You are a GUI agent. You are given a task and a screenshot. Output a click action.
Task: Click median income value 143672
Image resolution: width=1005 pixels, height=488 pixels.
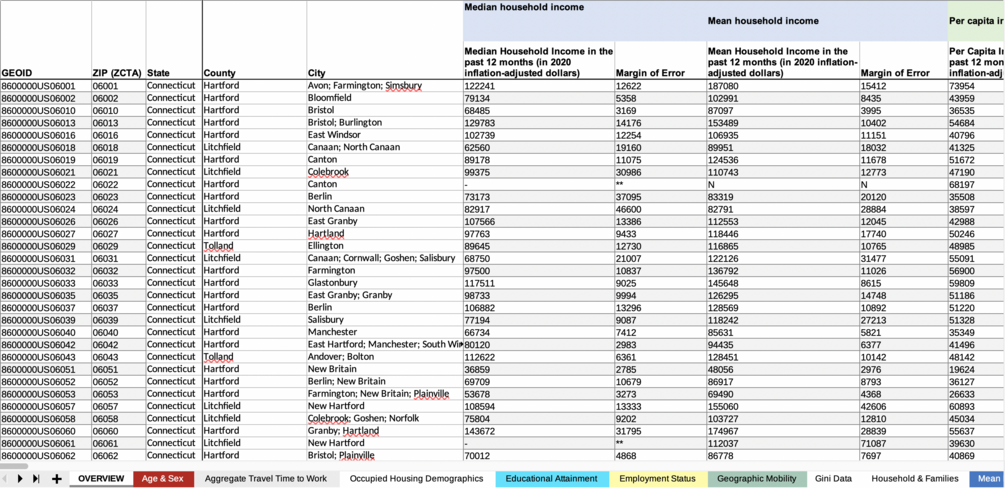(538, 430)
